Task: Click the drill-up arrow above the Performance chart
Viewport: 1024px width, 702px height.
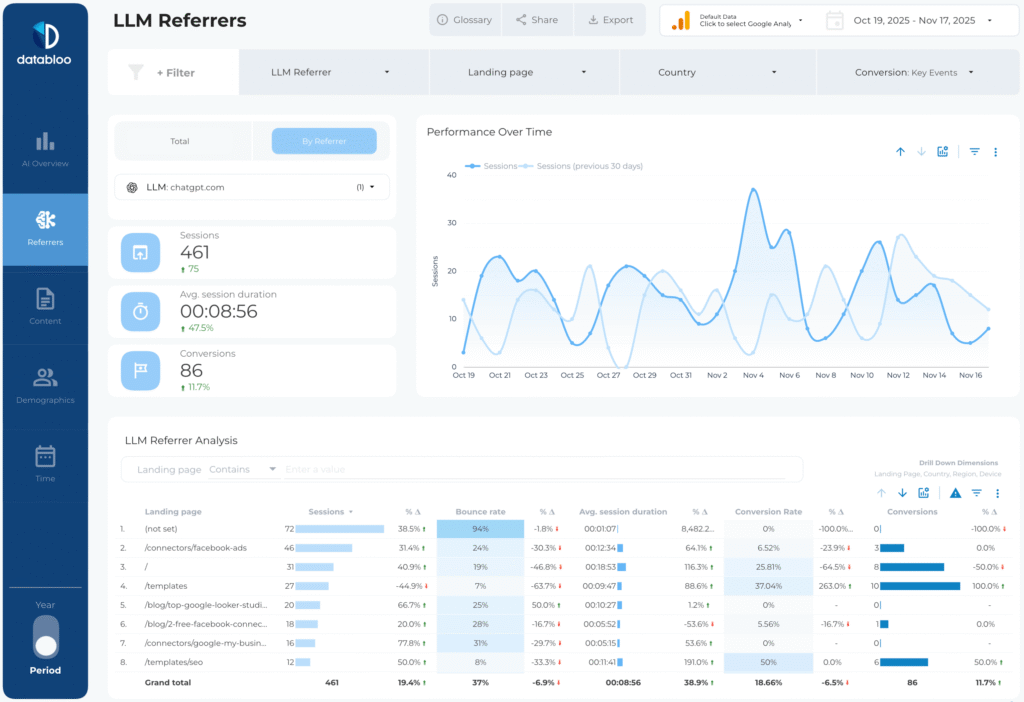Action: coord(900,152)
